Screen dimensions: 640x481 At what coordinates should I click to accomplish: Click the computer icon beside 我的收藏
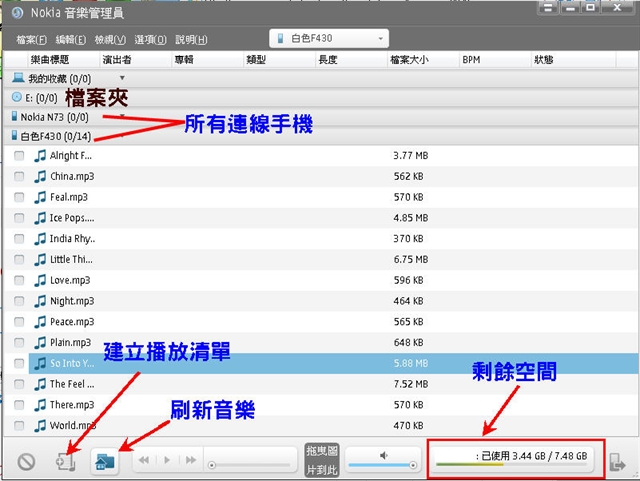point(18,78)
